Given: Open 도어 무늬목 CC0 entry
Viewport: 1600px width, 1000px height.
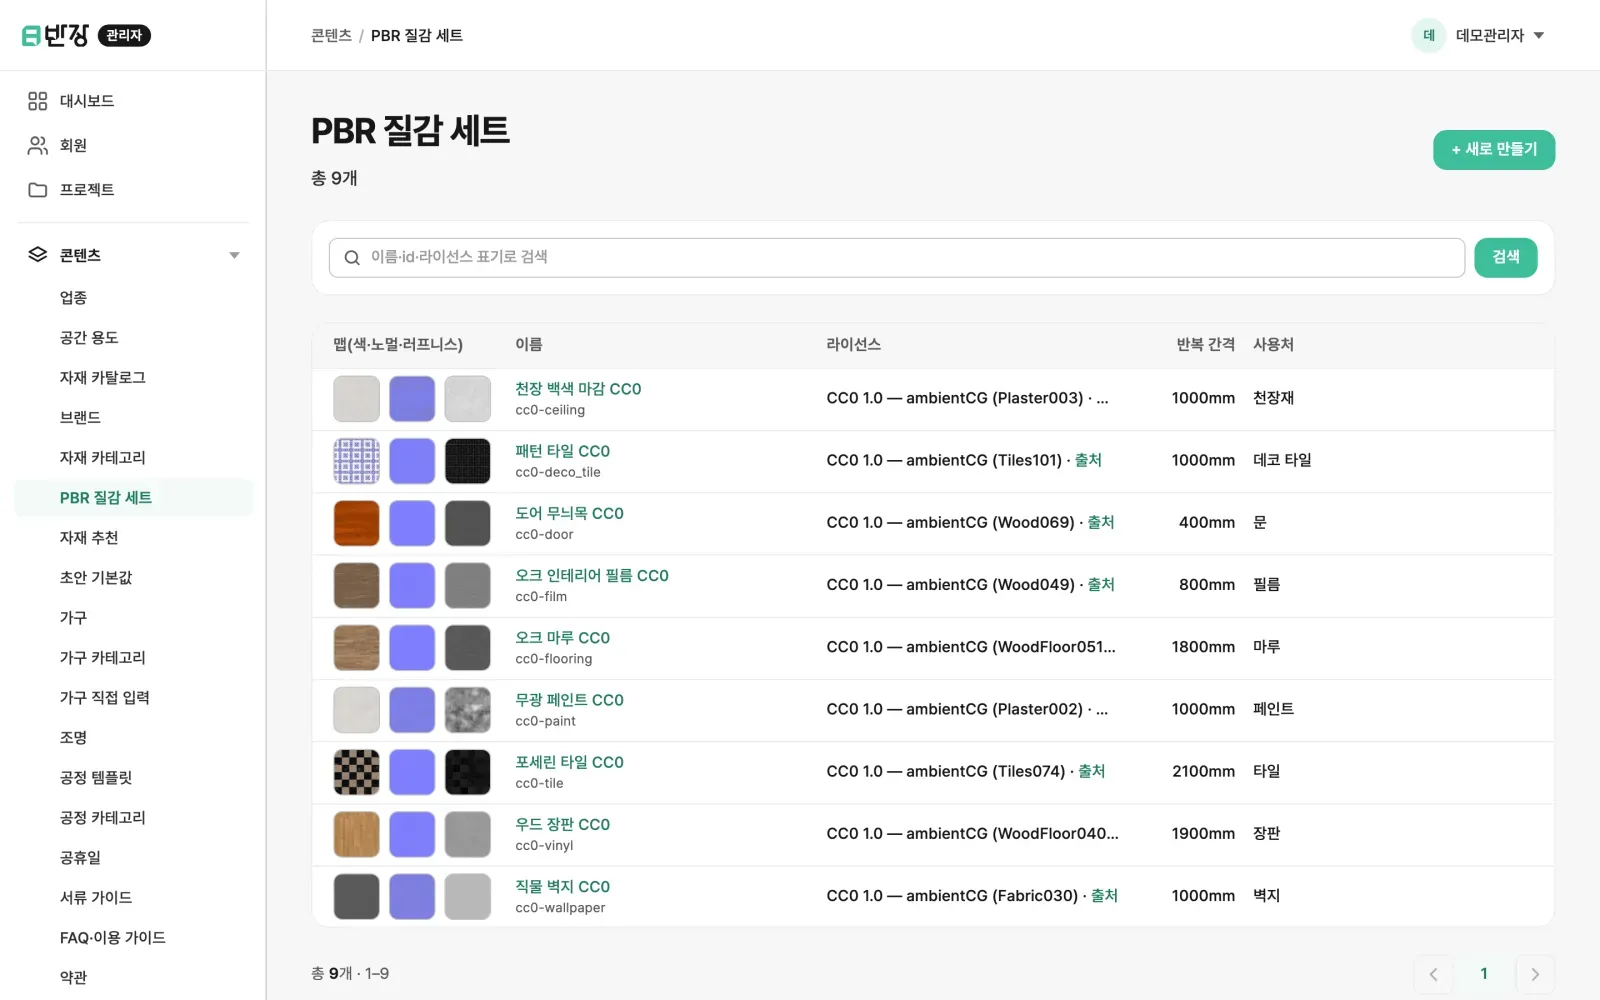Looking at the screenshot, I should (x=569, y=513).
